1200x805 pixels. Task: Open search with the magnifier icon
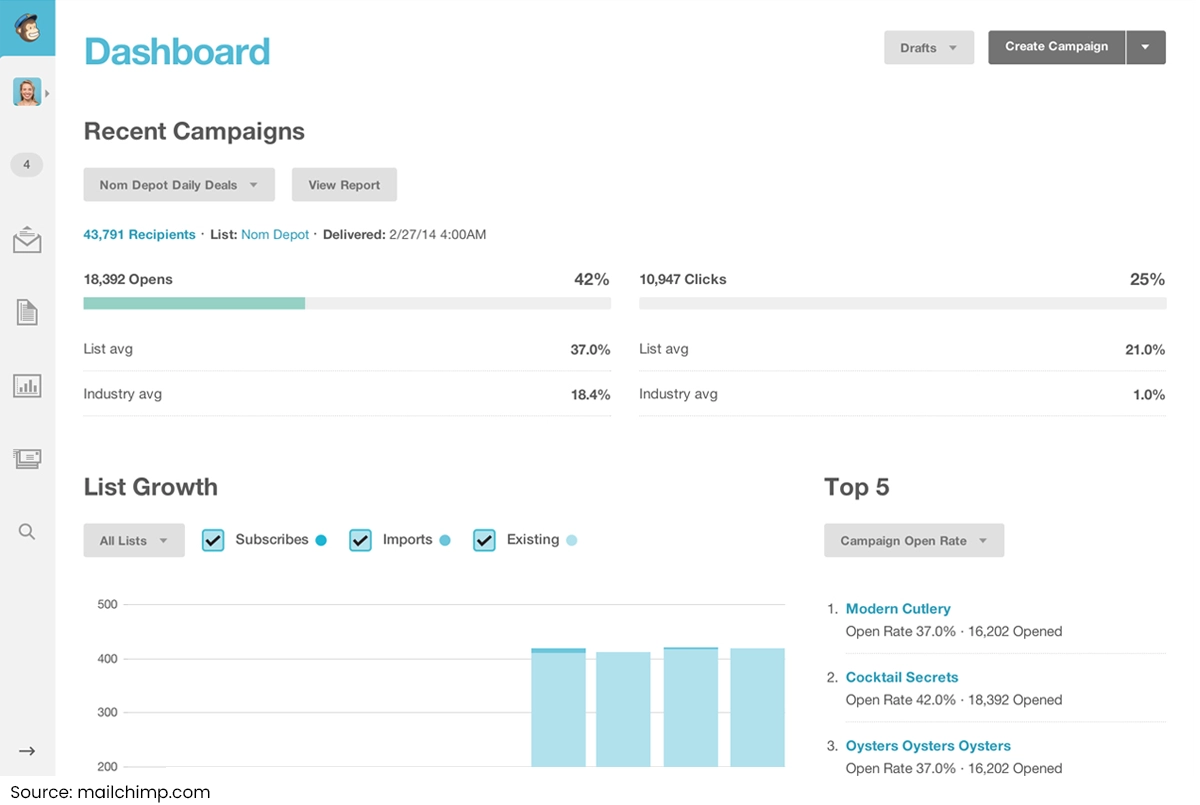[x=27, y=532]
